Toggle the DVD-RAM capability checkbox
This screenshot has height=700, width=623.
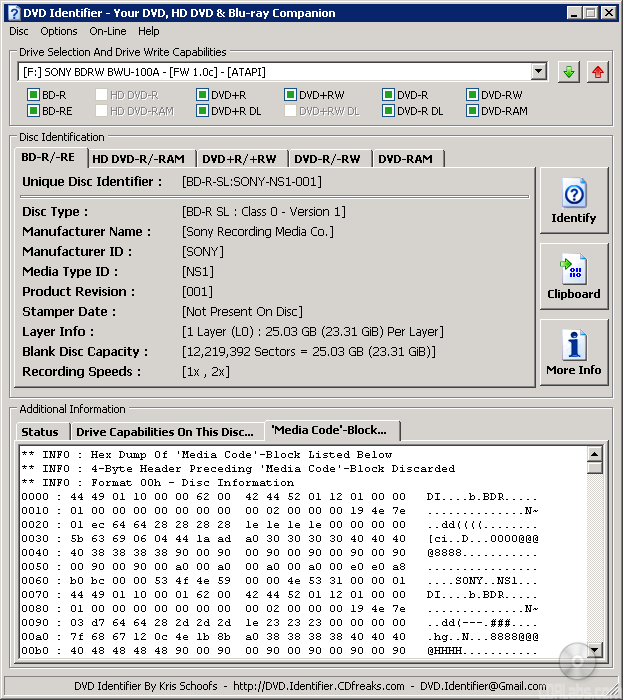[472, 111]
